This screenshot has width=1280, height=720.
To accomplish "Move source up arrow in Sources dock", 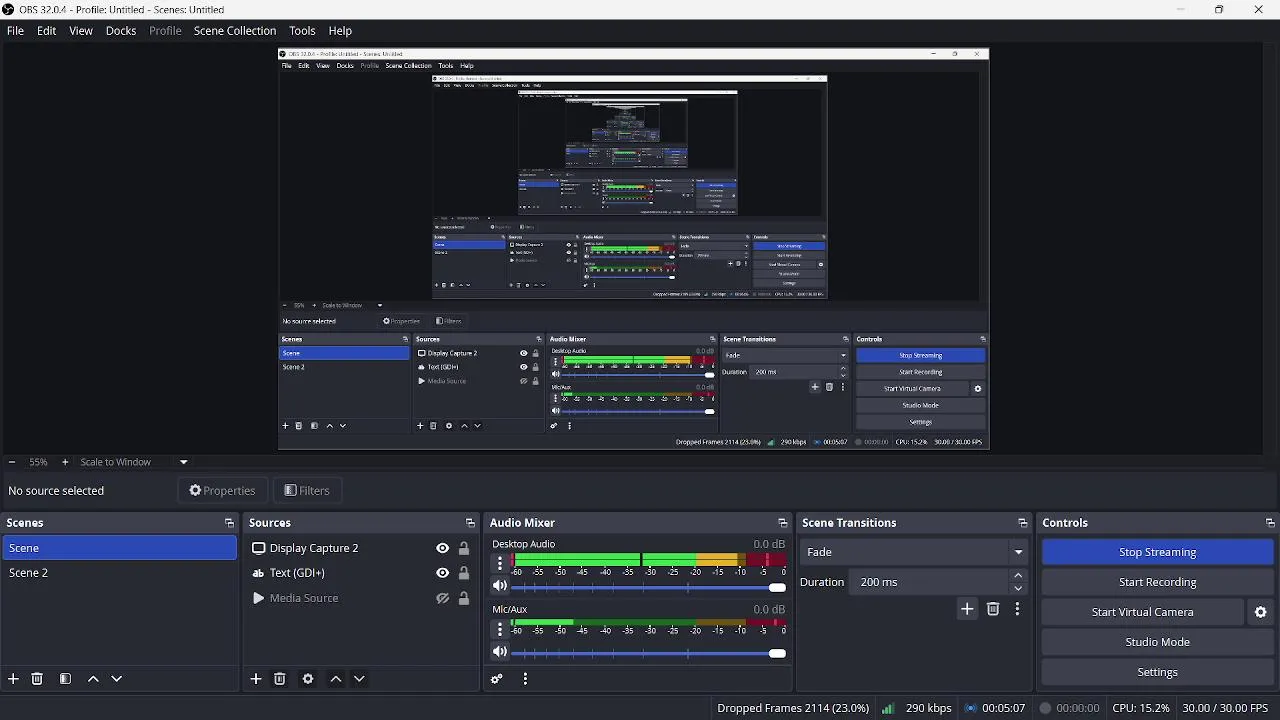I will pos(336,679).
